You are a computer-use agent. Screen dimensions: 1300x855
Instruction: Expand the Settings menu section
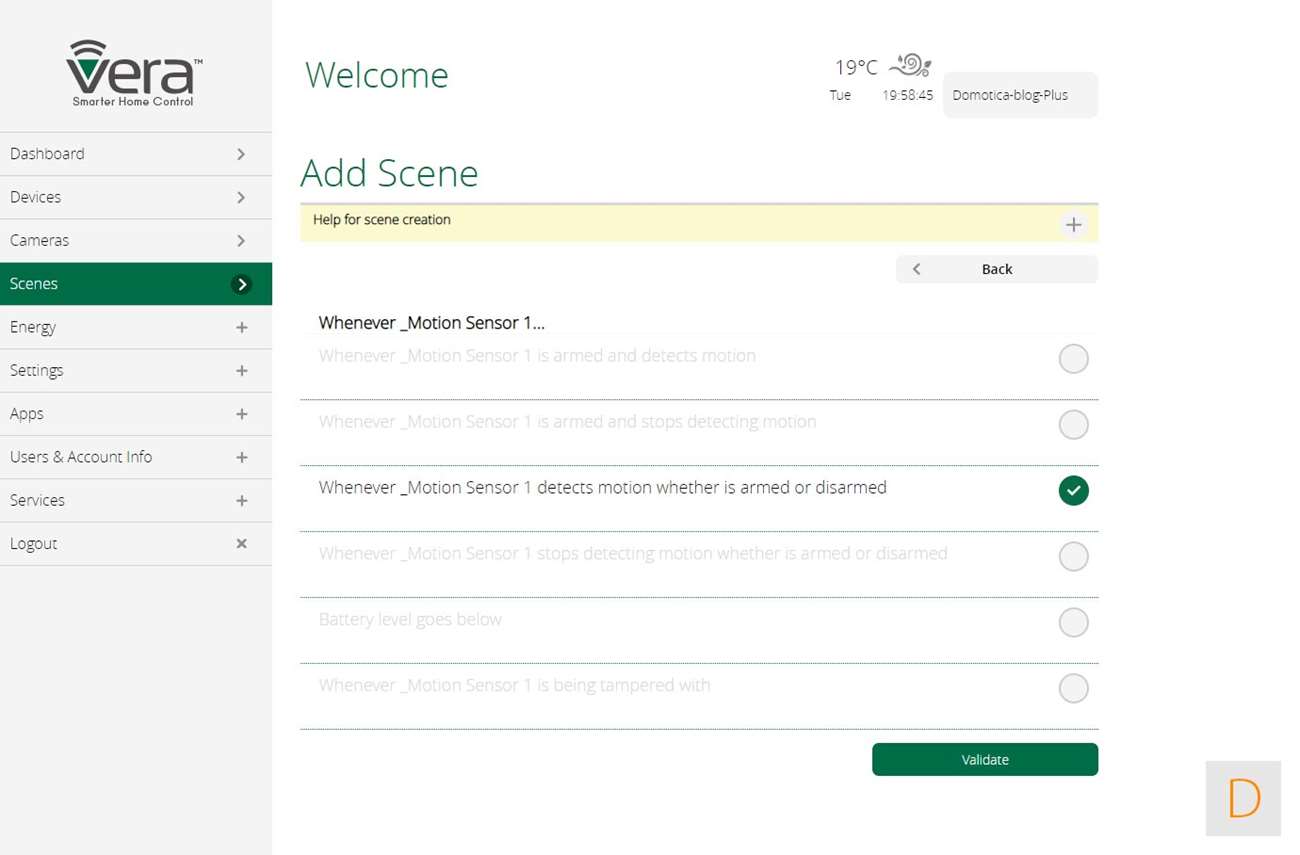click(x=241, y=371)
